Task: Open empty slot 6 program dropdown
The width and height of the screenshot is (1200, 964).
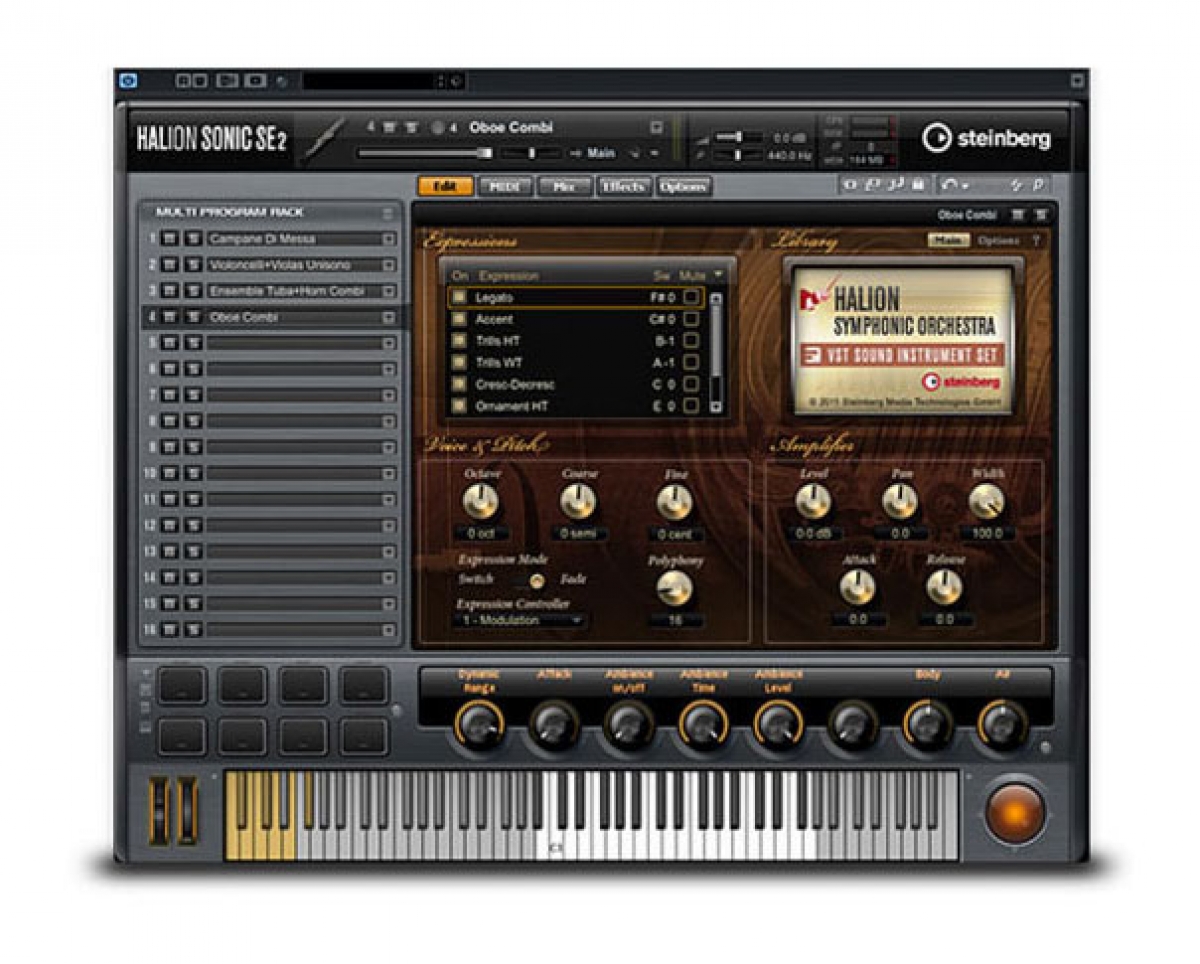Action: [x=388, y=369]
